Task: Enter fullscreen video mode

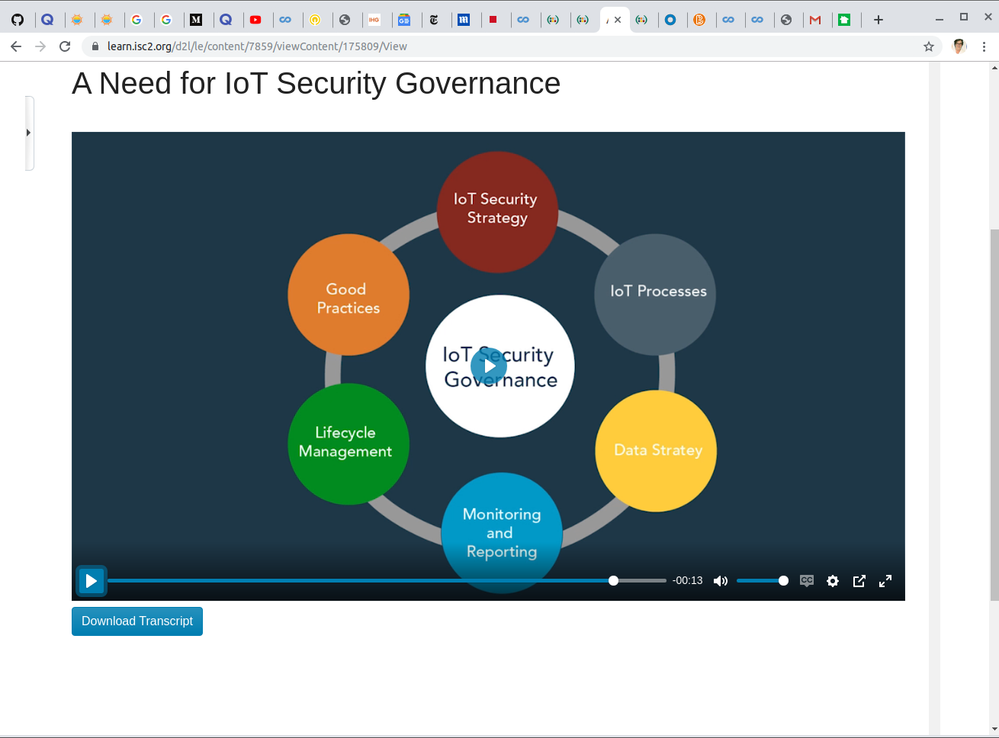Action: click(x=885, y=581)
